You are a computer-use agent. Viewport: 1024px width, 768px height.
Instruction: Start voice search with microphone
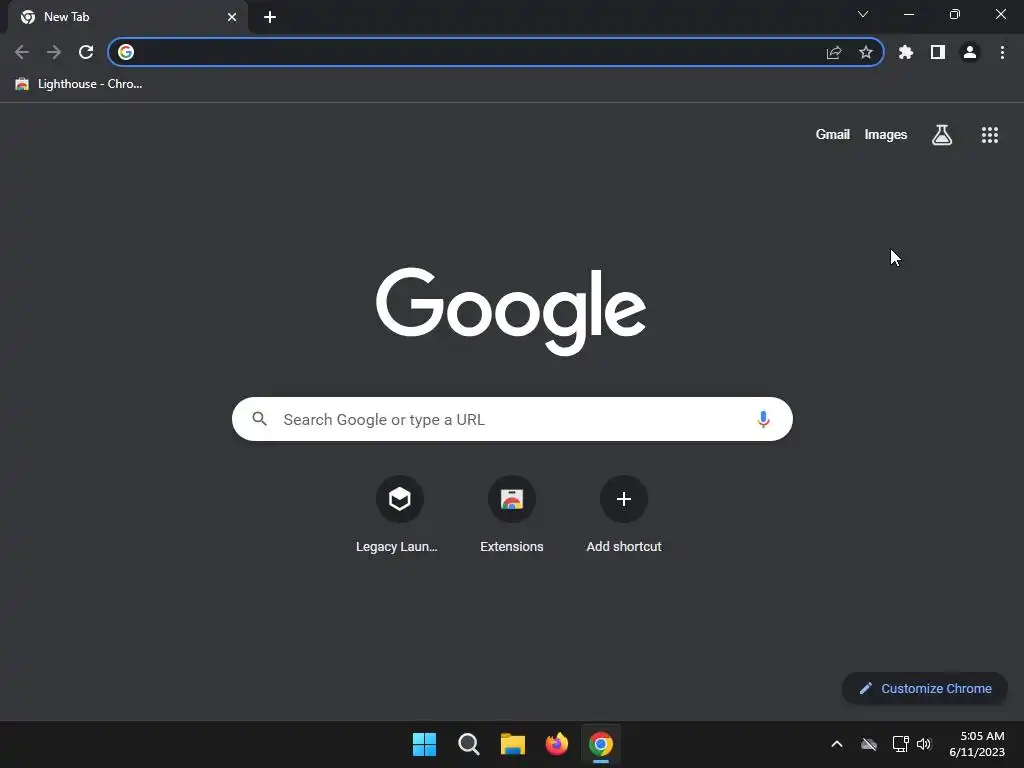[x=763, y=419]
